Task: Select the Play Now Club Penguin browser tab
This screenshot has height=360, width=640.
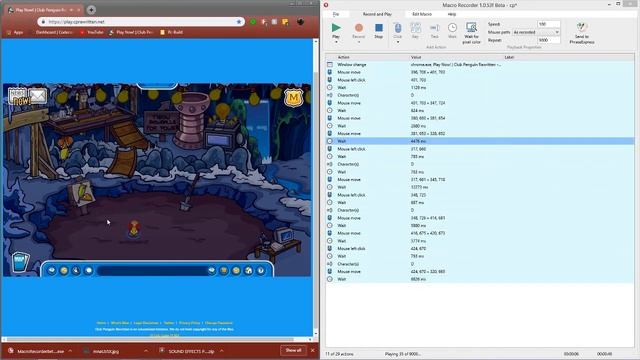Action: pos(43,9)
